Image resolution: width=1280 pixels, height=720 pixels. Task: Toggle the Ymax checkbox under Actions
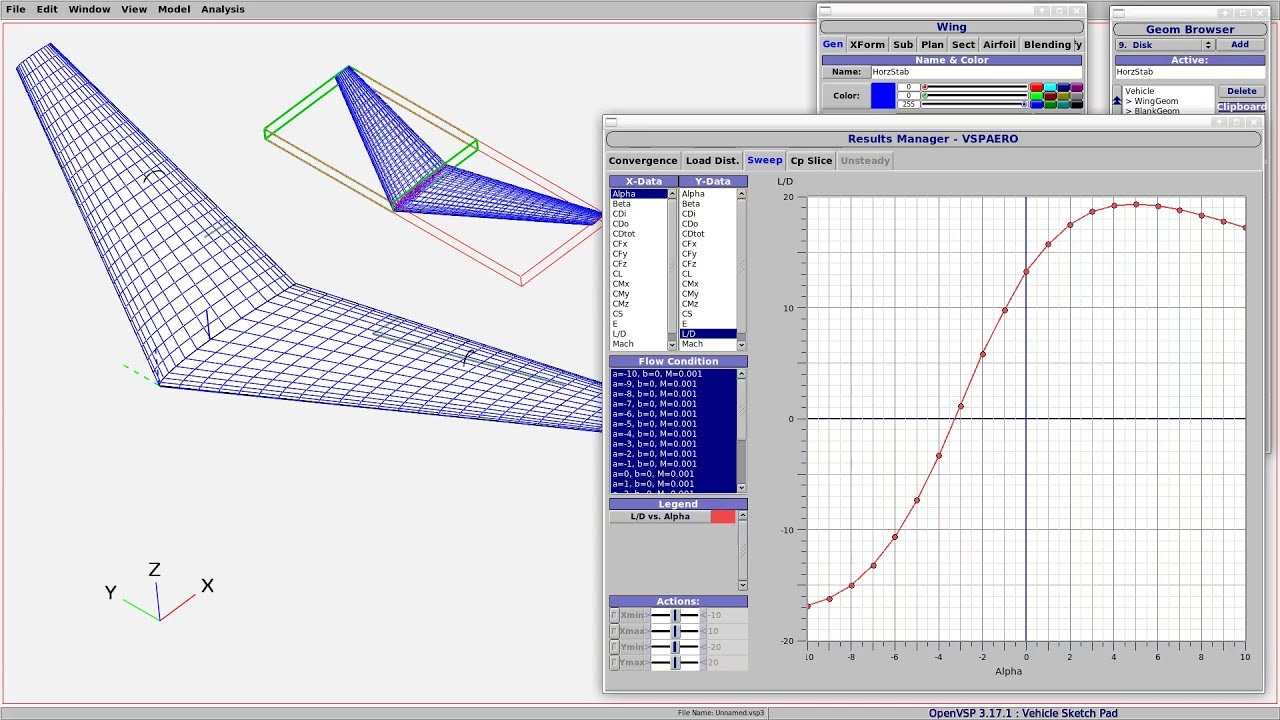pyautogui.click(x=614, y=663)
